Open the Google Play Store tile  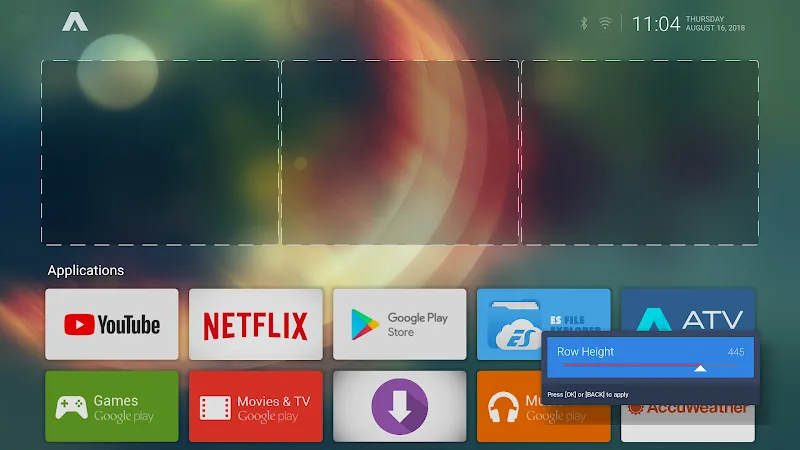(400, 325)
